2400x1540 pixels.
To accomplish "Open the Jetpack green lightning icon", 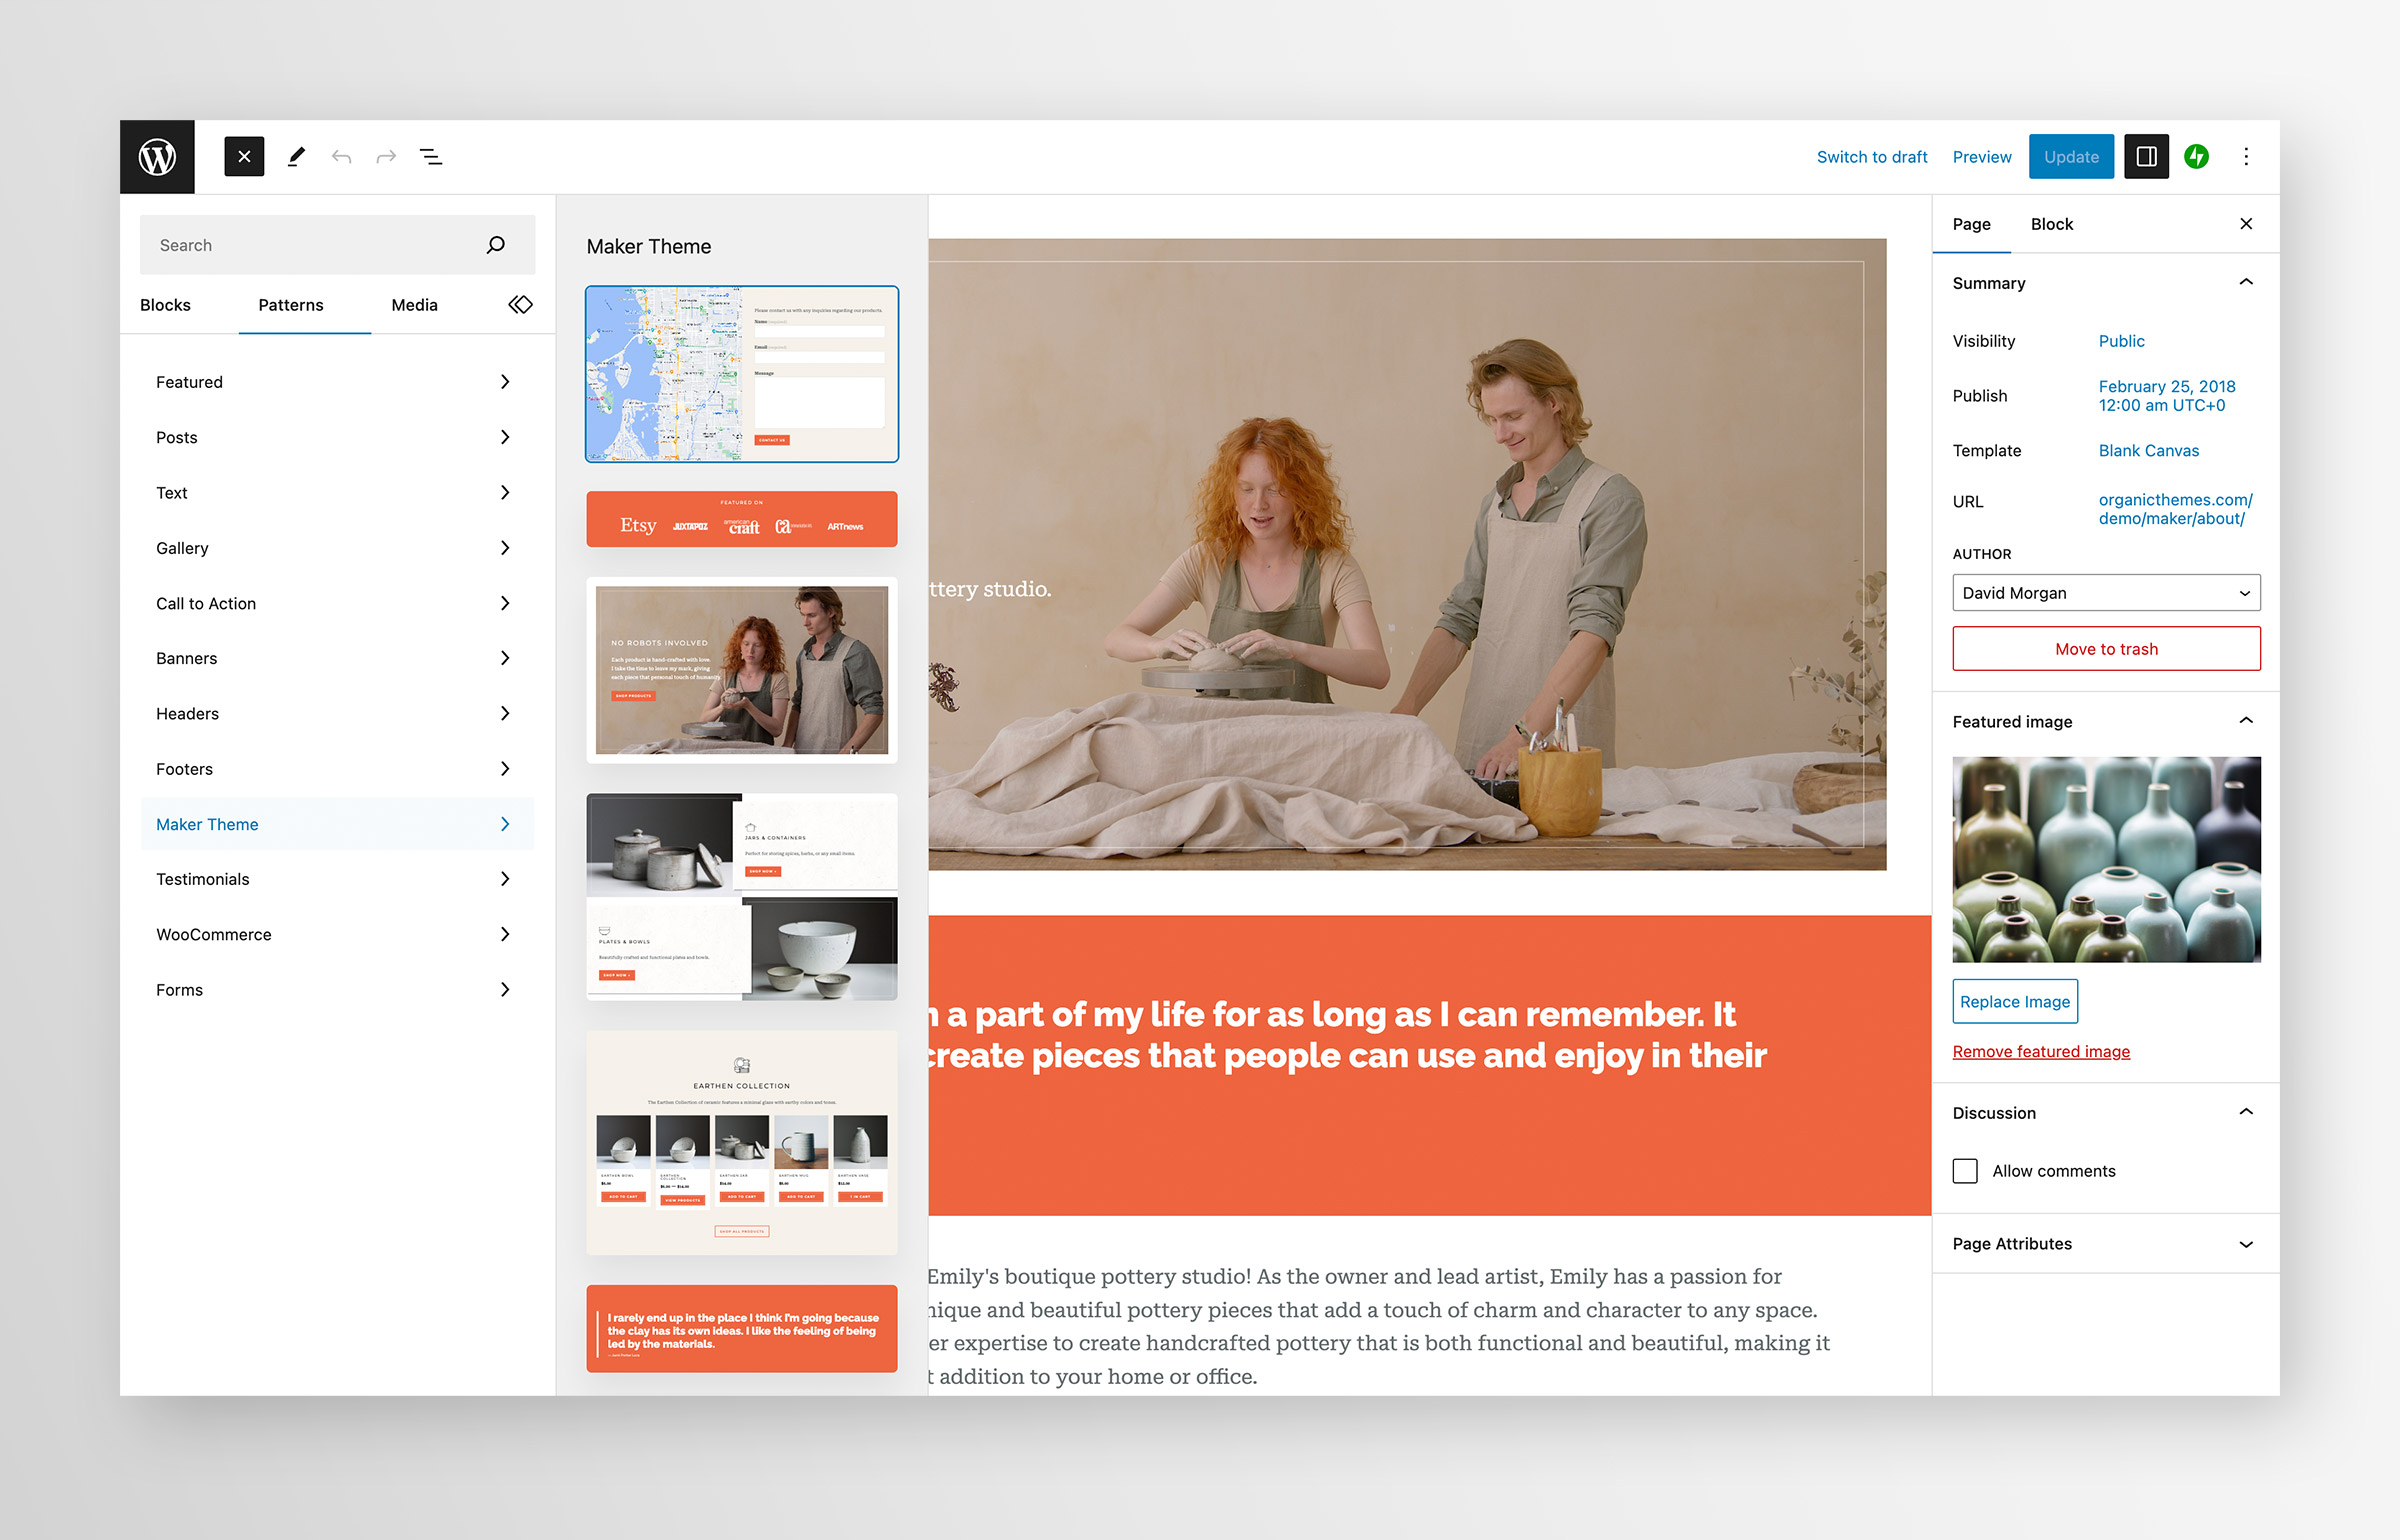I will pyautogui.click(x=2196, y=157).
